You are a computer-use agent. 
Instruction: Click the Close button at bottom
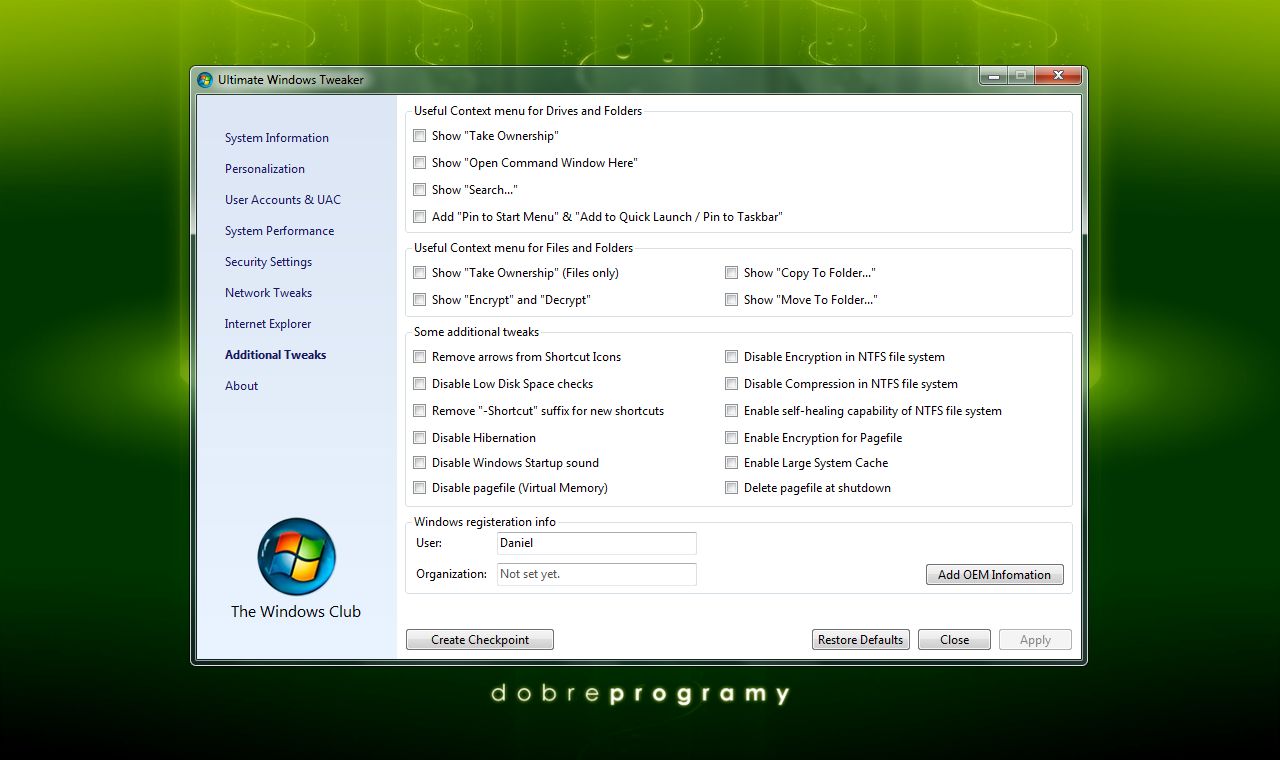coord(954,640)
